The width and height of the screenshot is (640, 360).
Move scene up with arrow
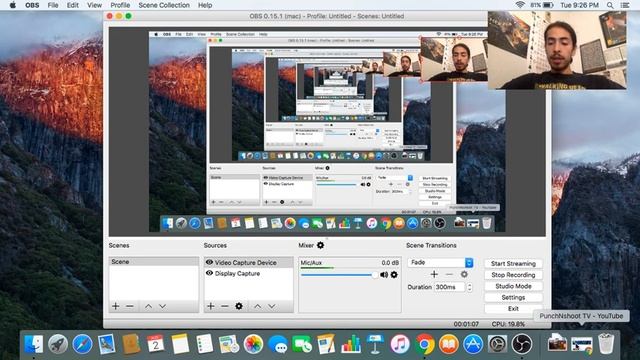149,306
